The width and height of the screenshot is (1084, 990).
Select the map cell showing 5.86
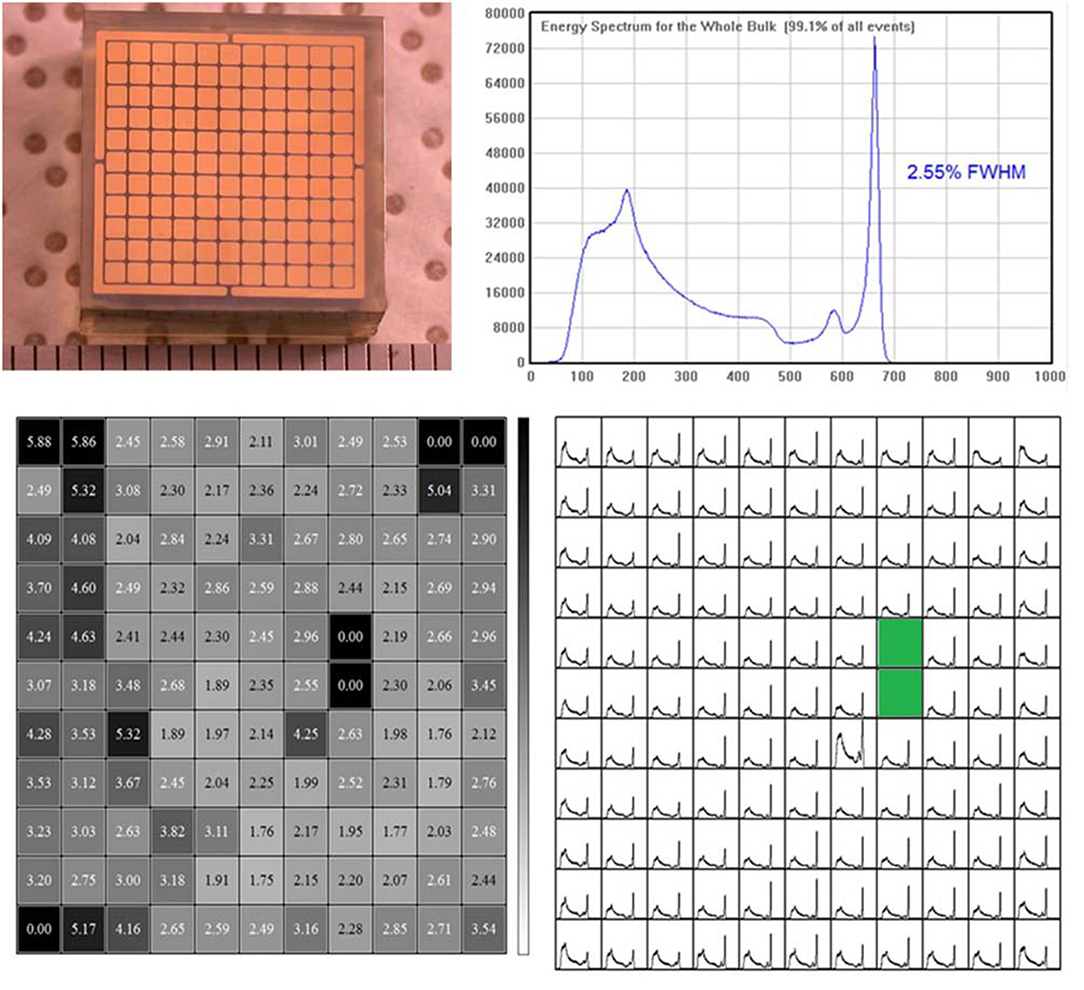(x=84, y=441)
